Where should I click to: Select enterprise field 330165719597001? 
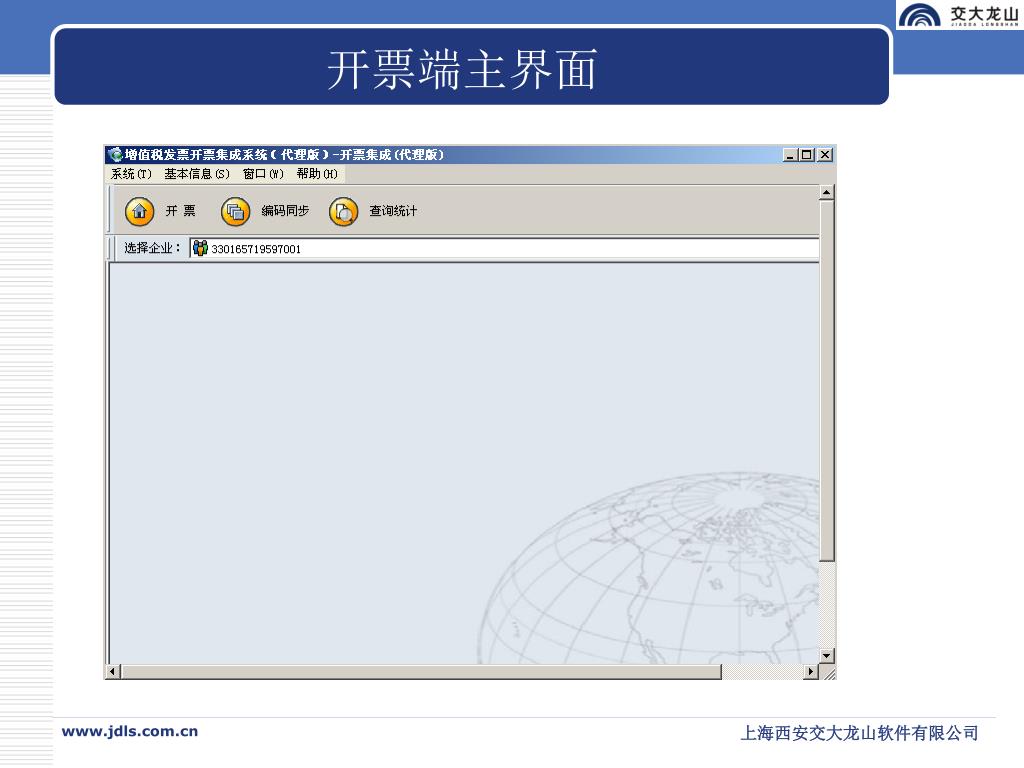click(504, 249)
